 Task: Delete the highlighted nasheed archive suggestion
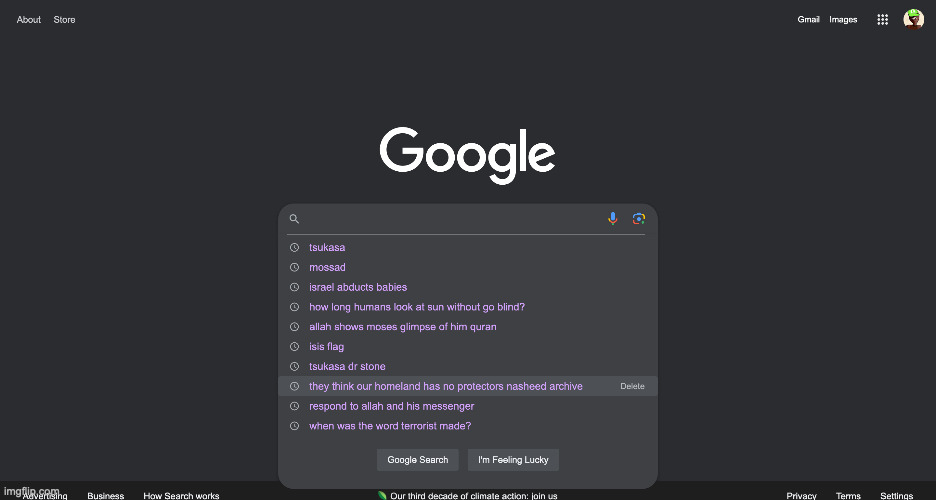pos(632,386)
